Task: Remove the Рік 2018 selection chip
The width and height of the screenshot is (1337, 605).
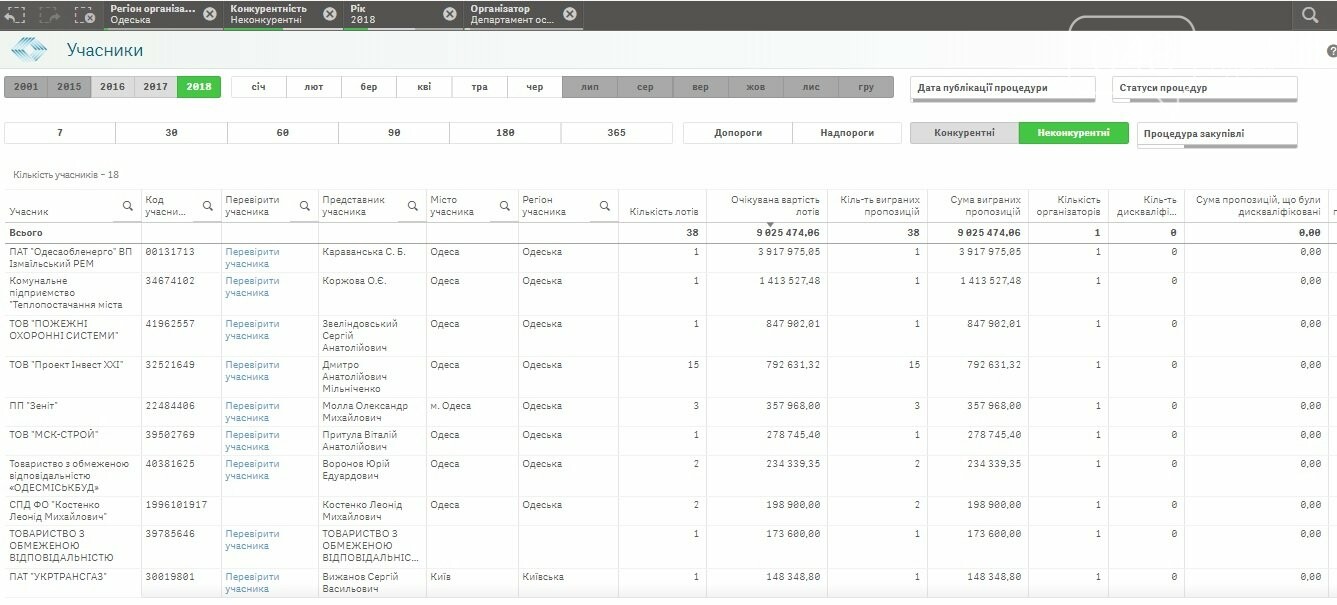Action: click(449, 14)
